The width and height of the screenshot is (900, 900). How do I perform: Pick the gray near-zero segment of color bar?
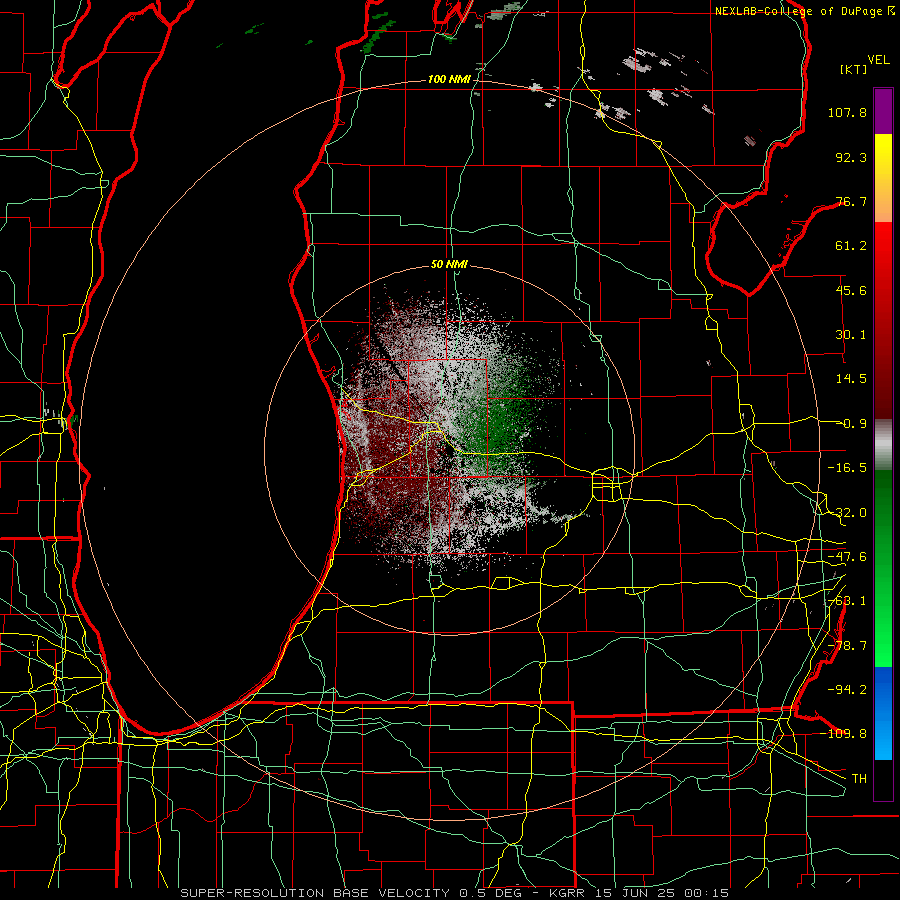pos(883,445)
